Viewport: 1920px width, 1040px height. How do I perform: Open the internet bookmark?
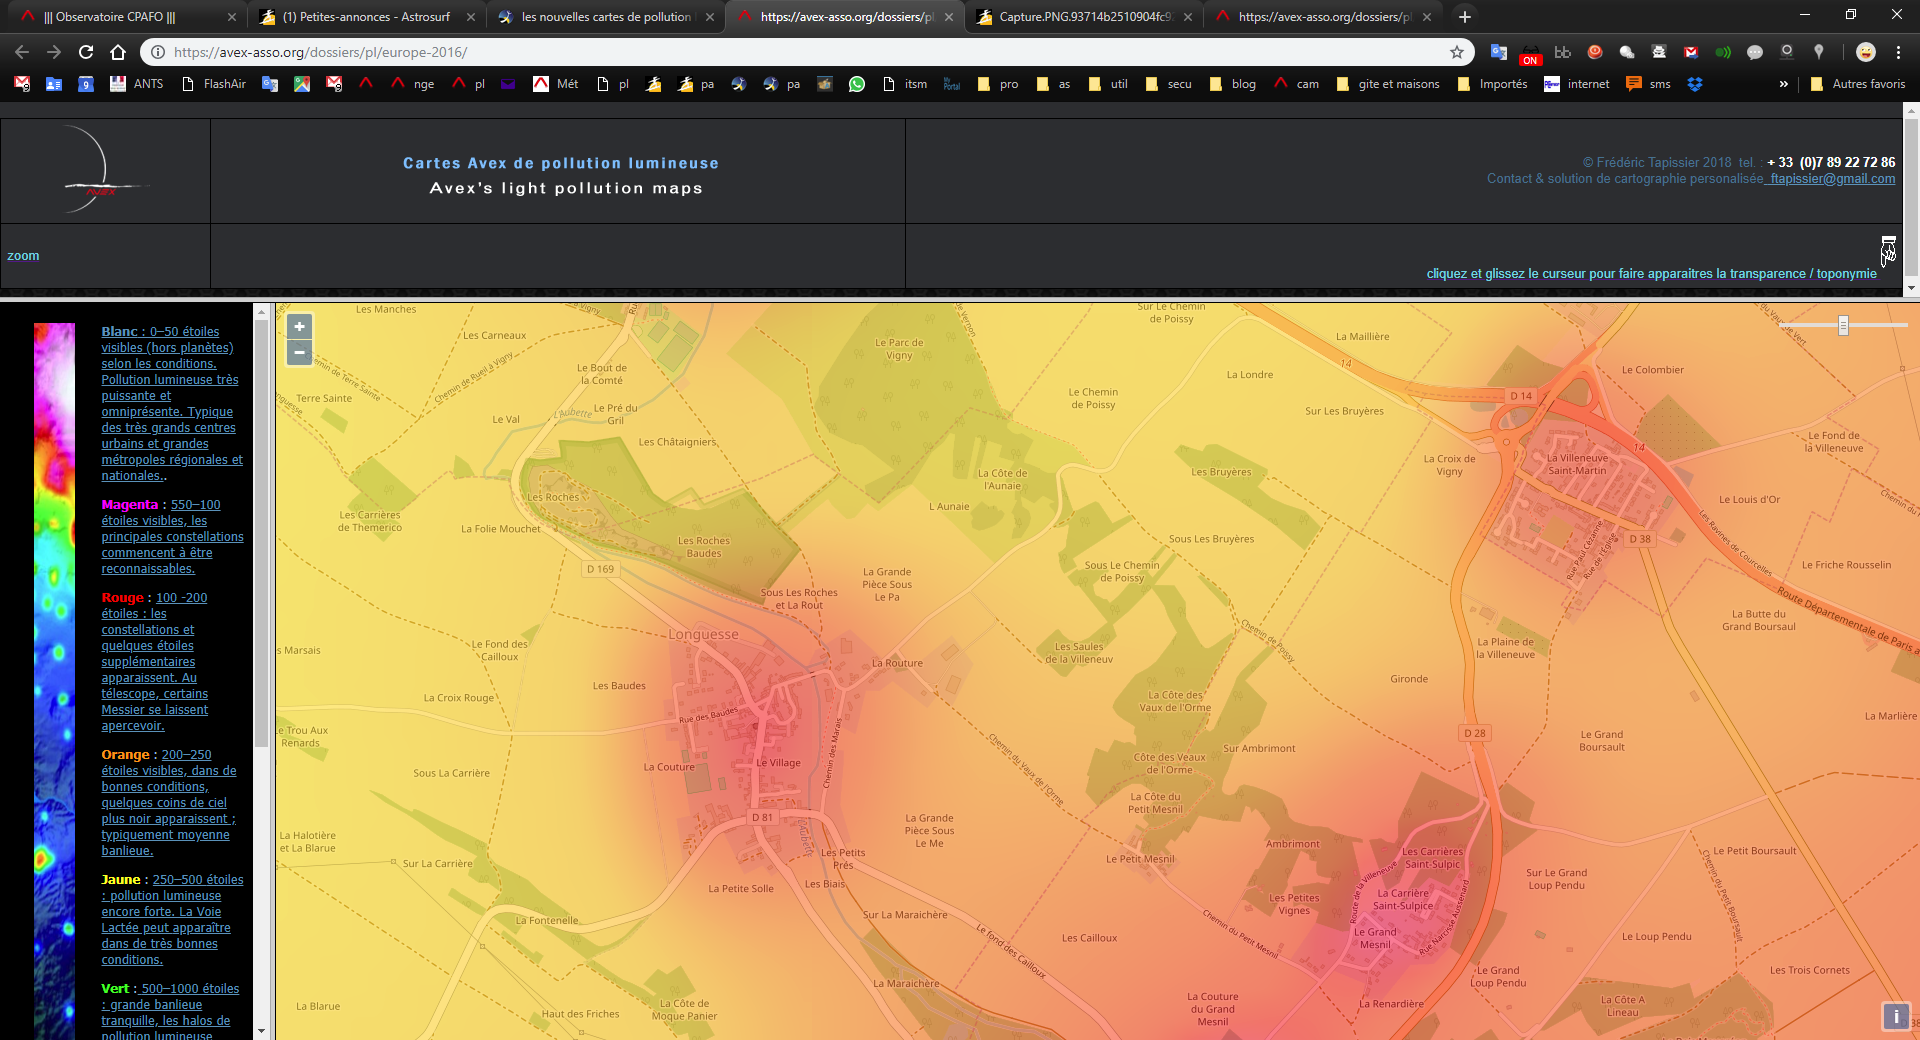point(1577,84)
